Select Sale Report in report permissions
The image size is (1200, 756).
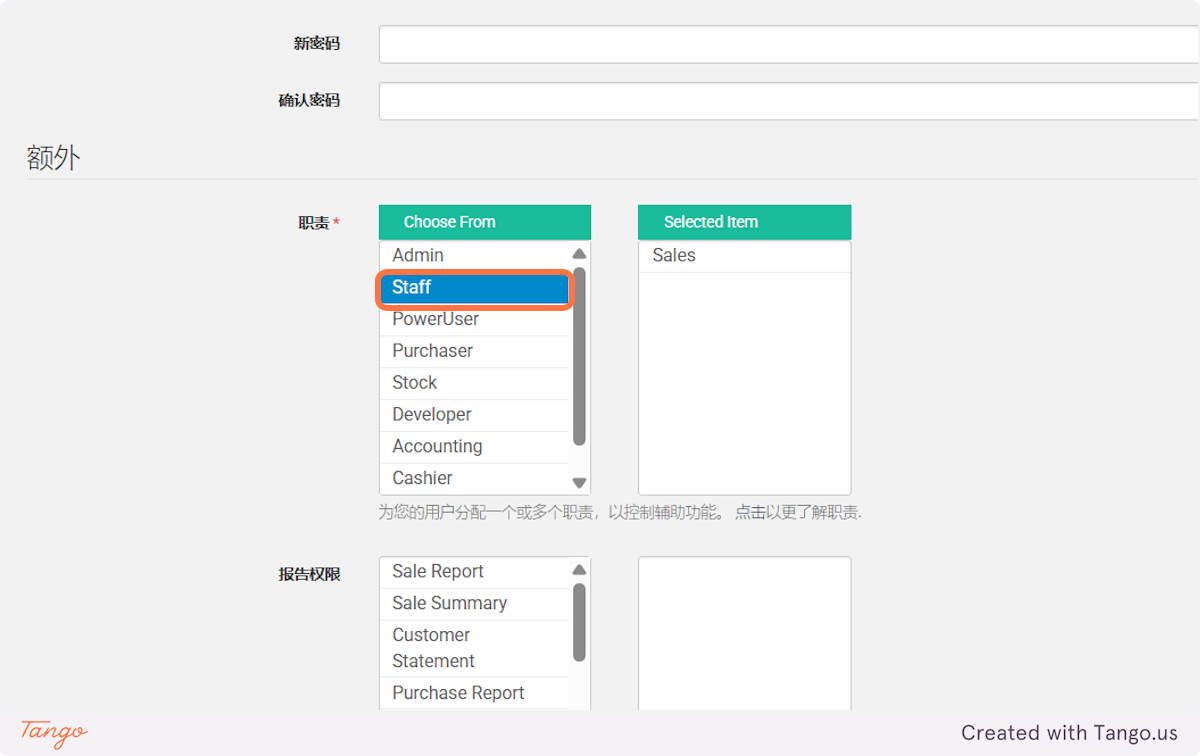(474, 572)
